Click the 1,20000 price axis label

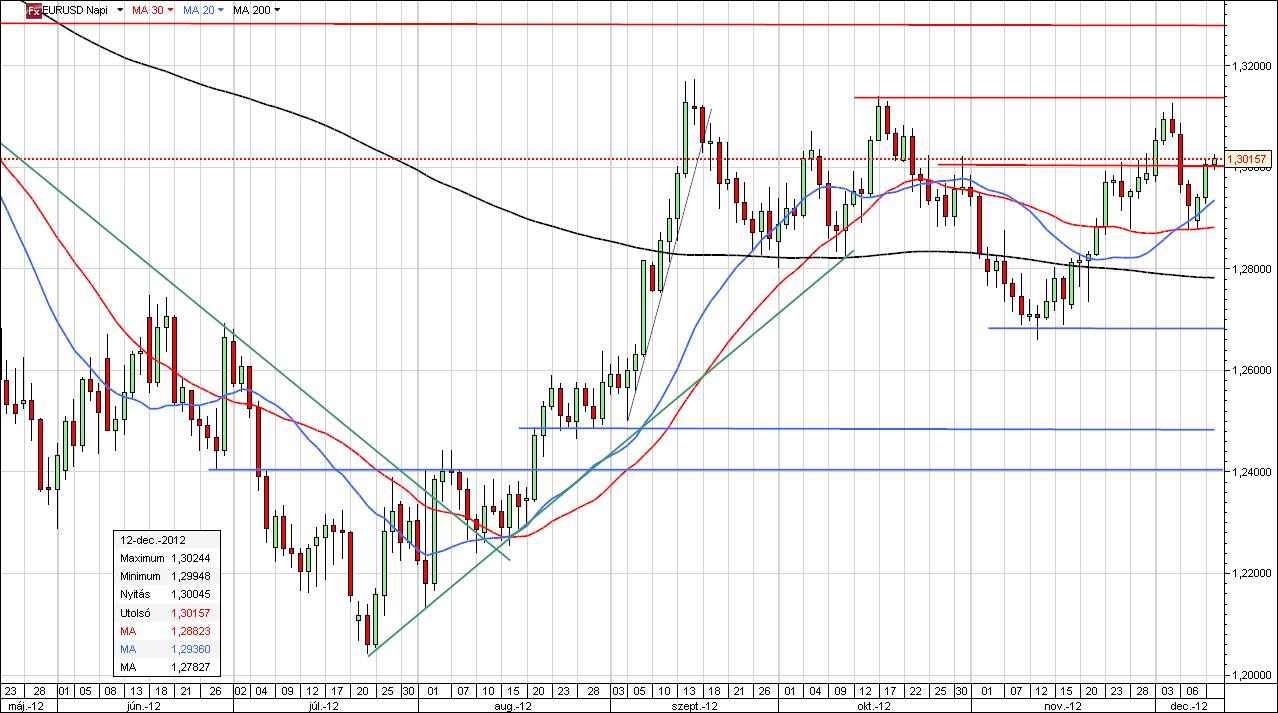point(1253,675)
